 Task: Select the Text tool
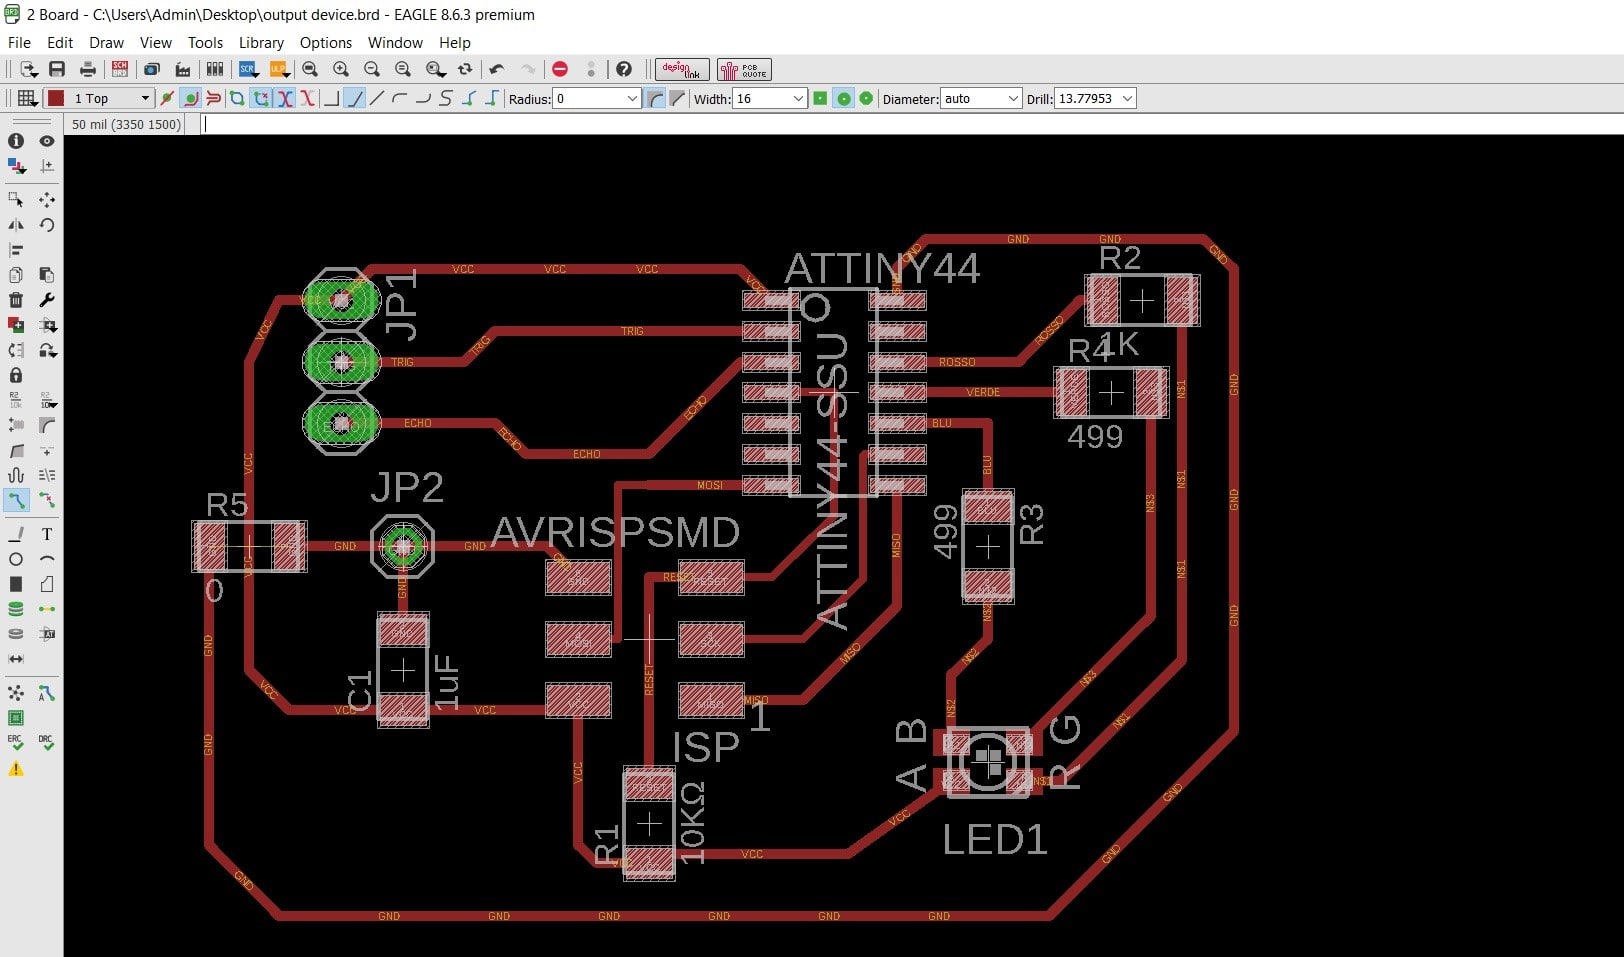coord(47,534)
